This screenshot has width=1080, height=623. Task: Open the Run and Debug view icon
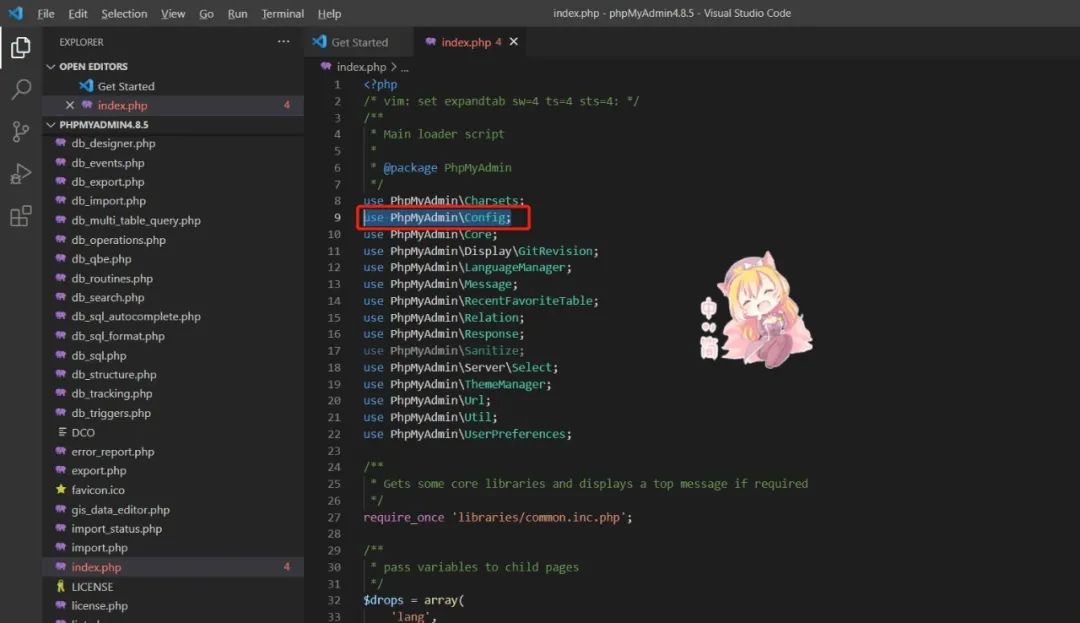tap(21, 173)
